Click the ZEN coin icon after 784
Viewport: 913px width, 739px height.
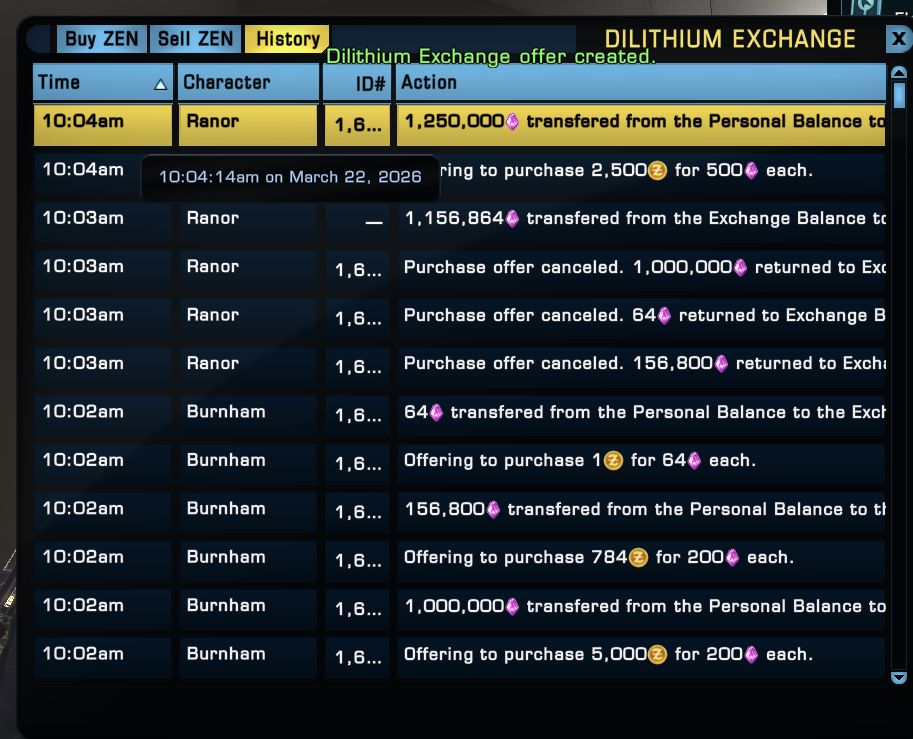click(x=638, y=557)
